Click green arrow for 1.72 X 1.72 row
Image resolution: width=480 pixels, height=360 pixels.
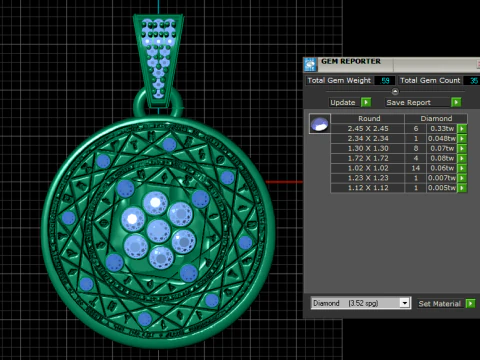pyautogui.click(x=462, y=158)
